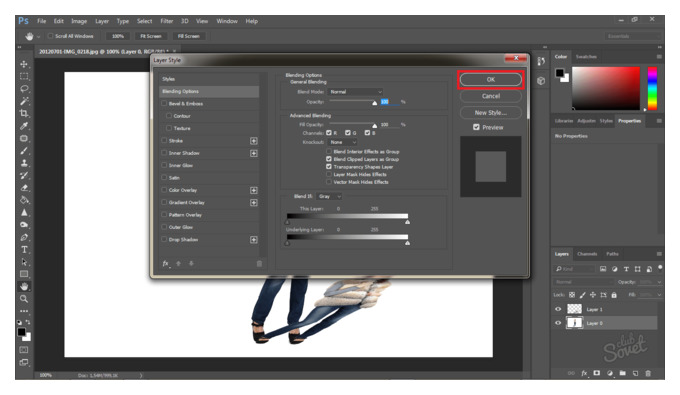This screenshot has height=395, width=680.
Task: Click the fx icon in Layer Style dialog
Action: coord(166,263)
